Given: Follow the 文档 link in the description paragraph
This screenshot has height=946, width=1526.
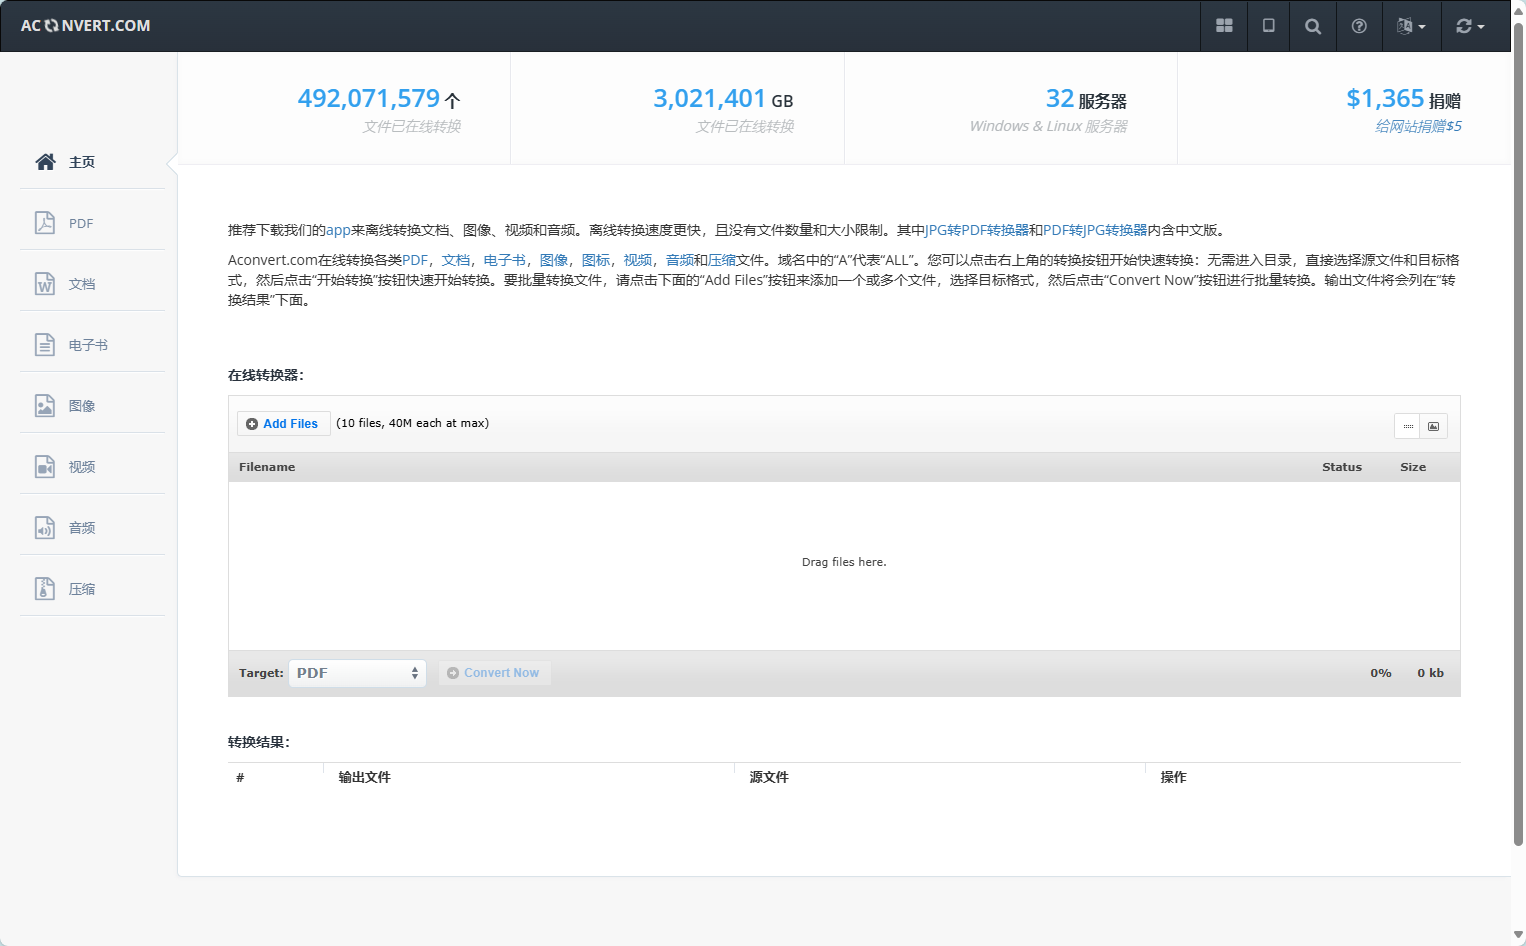Looking at the screenshot, I should click(456, 260).
